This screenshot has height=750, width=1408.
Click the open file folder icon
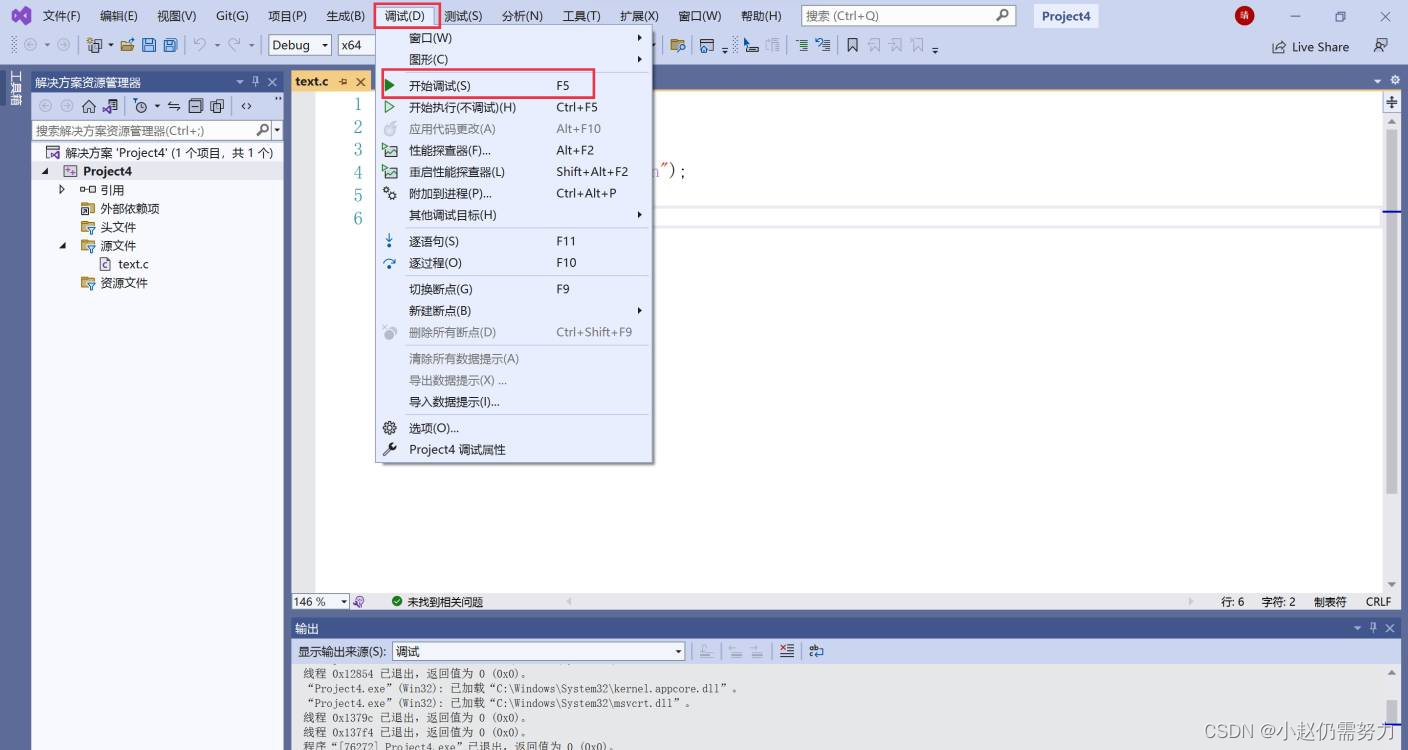pyautogui.click(x=127, y=45)
